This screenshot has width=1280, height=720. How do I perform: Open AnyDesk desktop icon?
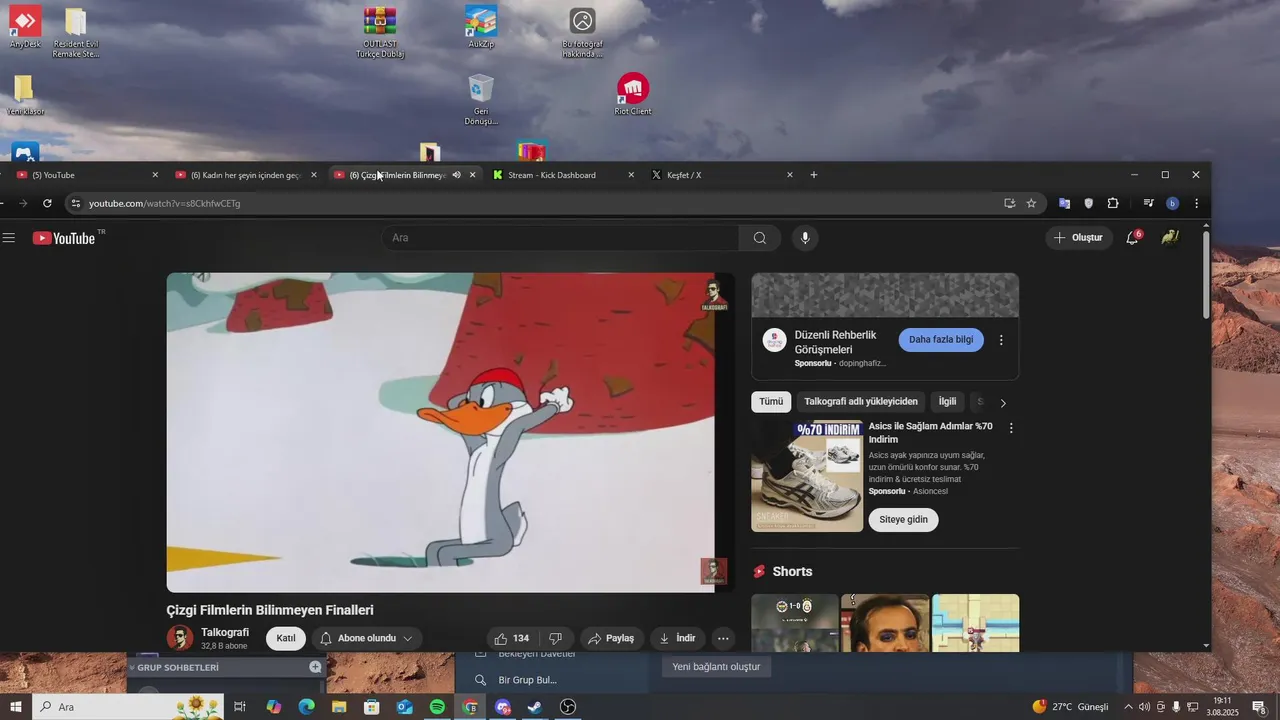(24, 27)
